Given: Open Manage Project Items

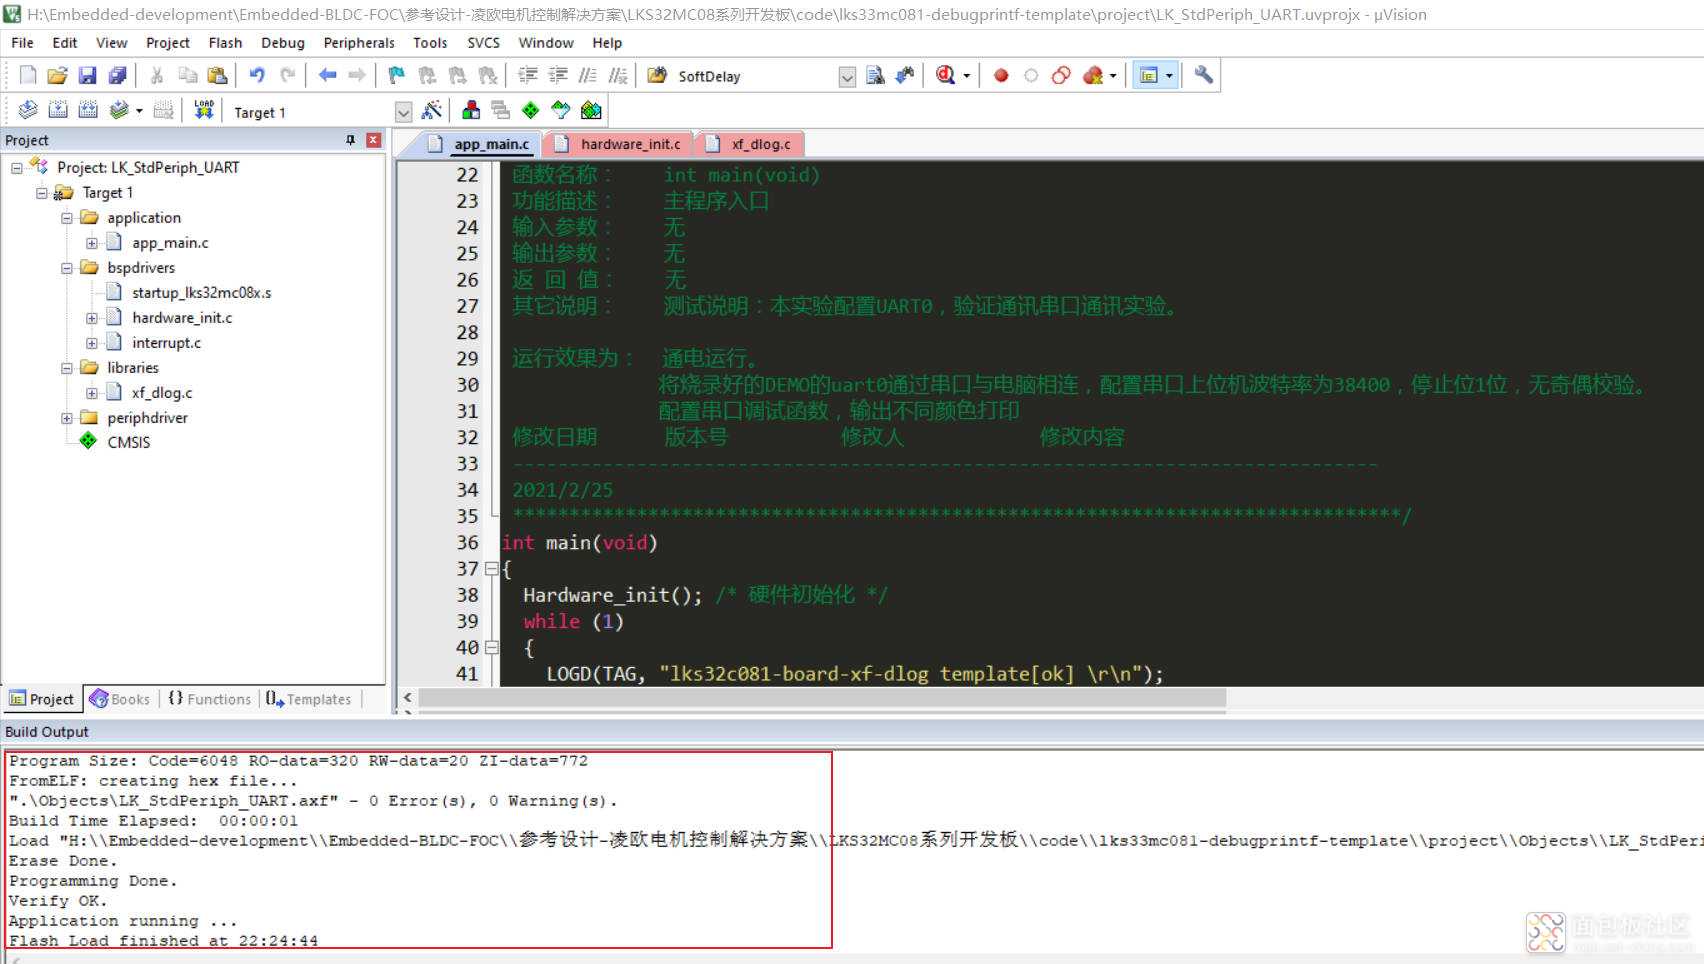Looking at the screenshot, I should [471, 110].
